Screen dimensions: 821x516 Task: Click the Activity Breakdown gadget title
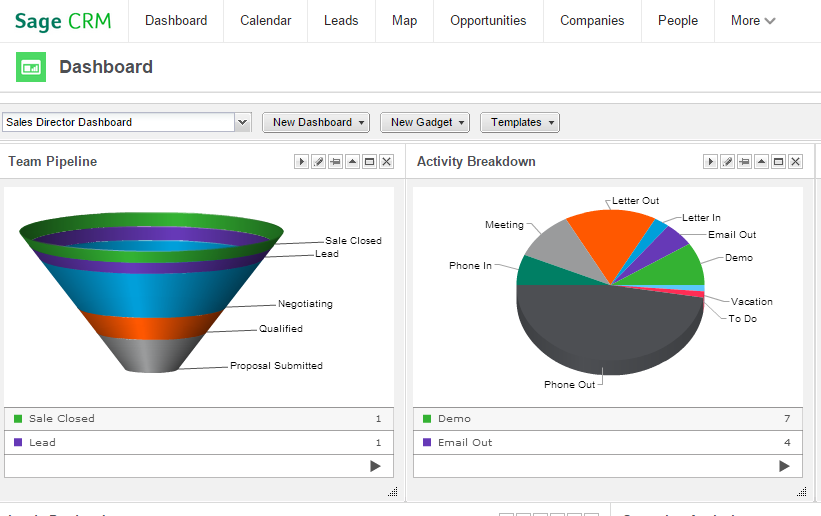476,161
